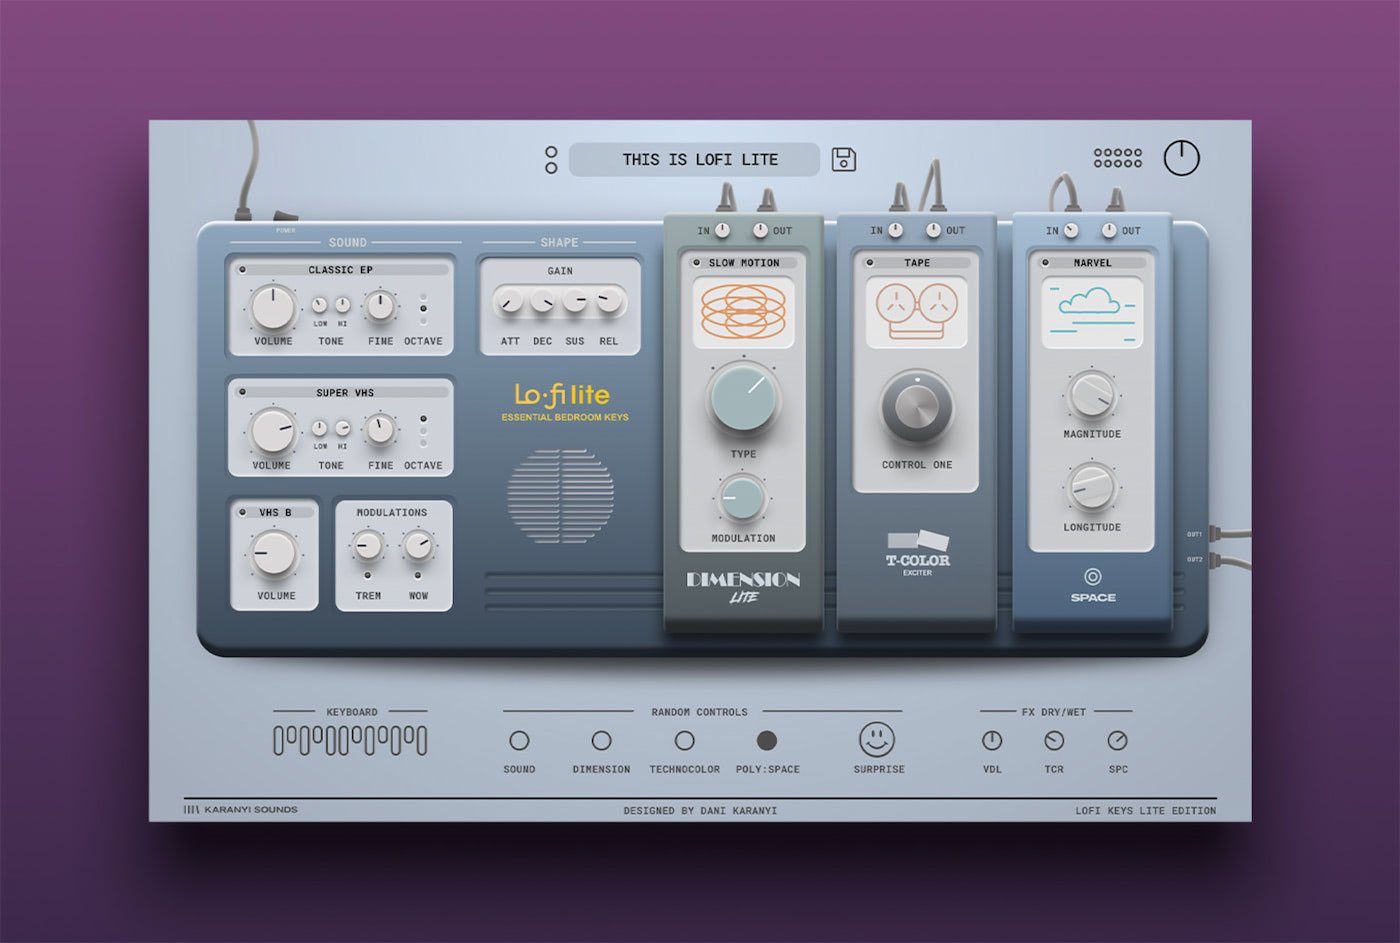Select the filled Poly:Space random control radio
The height and width of the screenshot is (943, 1400).
point(767,741)
